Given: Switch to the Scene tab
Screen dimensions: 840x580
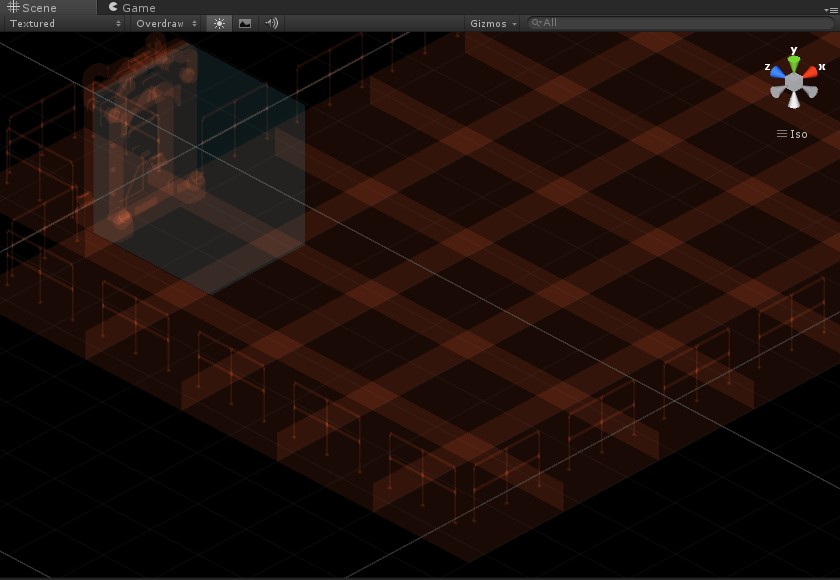Looking at the screenshot, I should pos(40,8).
